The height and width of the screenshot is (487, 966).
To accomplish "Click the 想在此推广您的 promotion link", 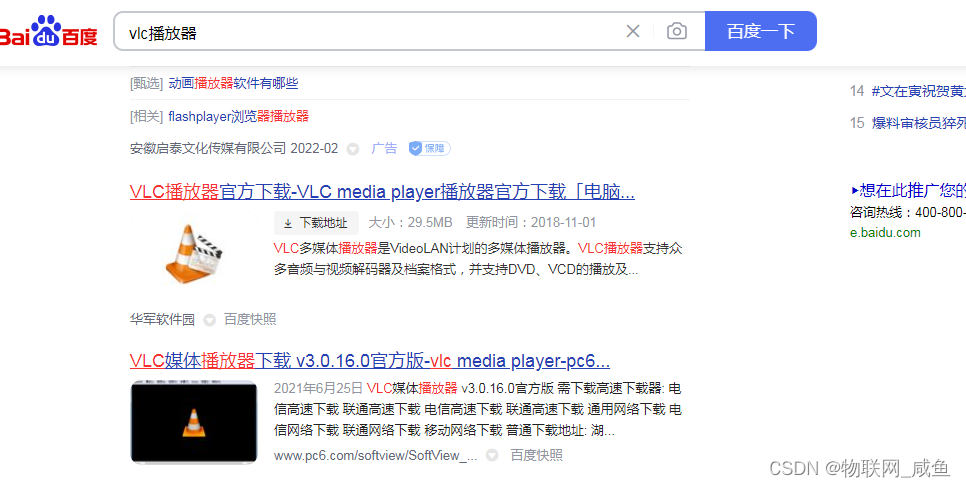I will click(908, 190).
